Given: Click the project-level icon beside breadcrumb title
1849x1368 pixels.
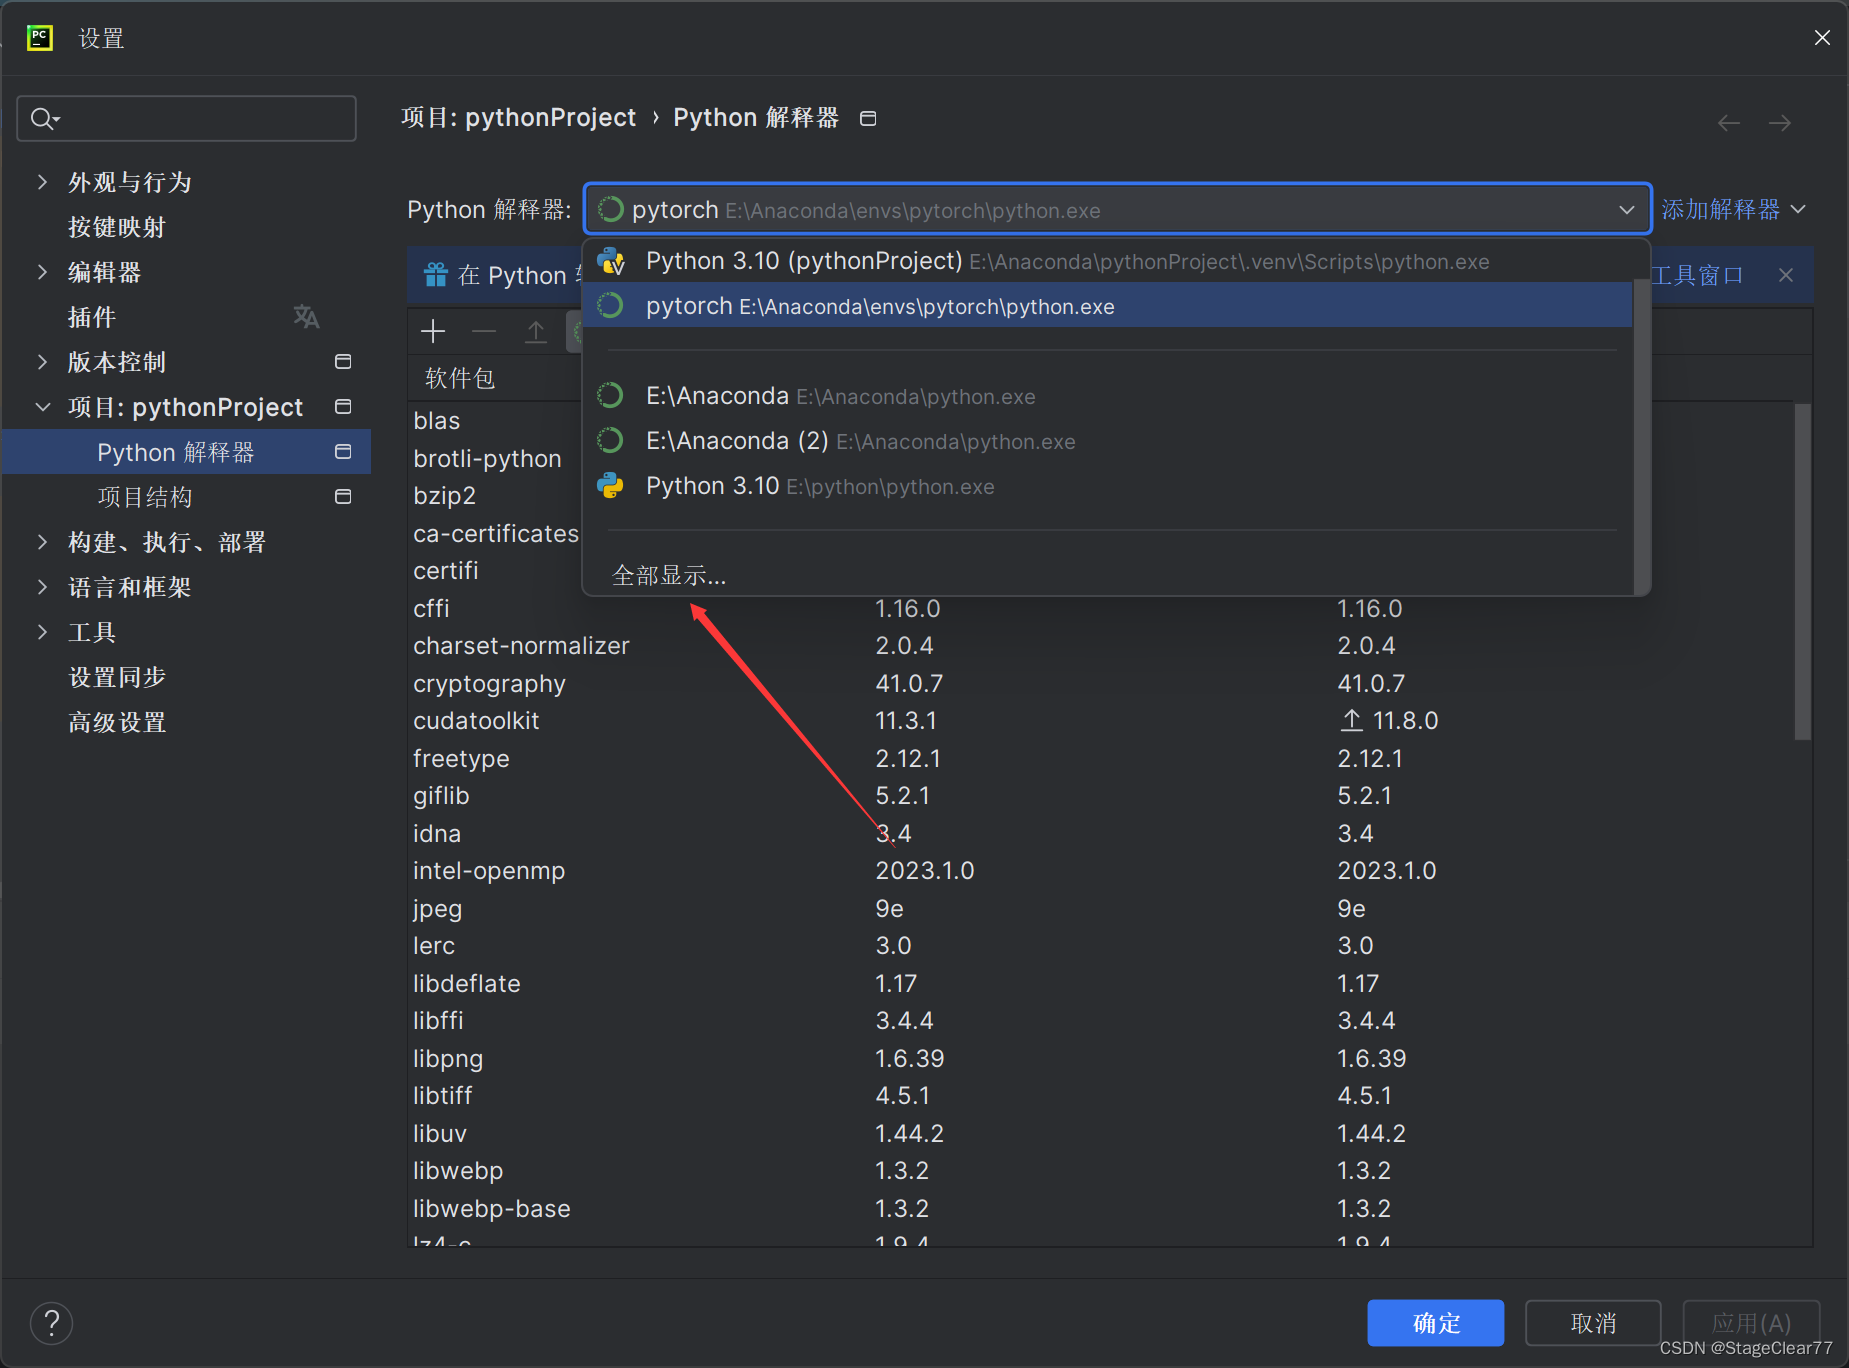Looking at the screenshot, I should coord(868,119).
